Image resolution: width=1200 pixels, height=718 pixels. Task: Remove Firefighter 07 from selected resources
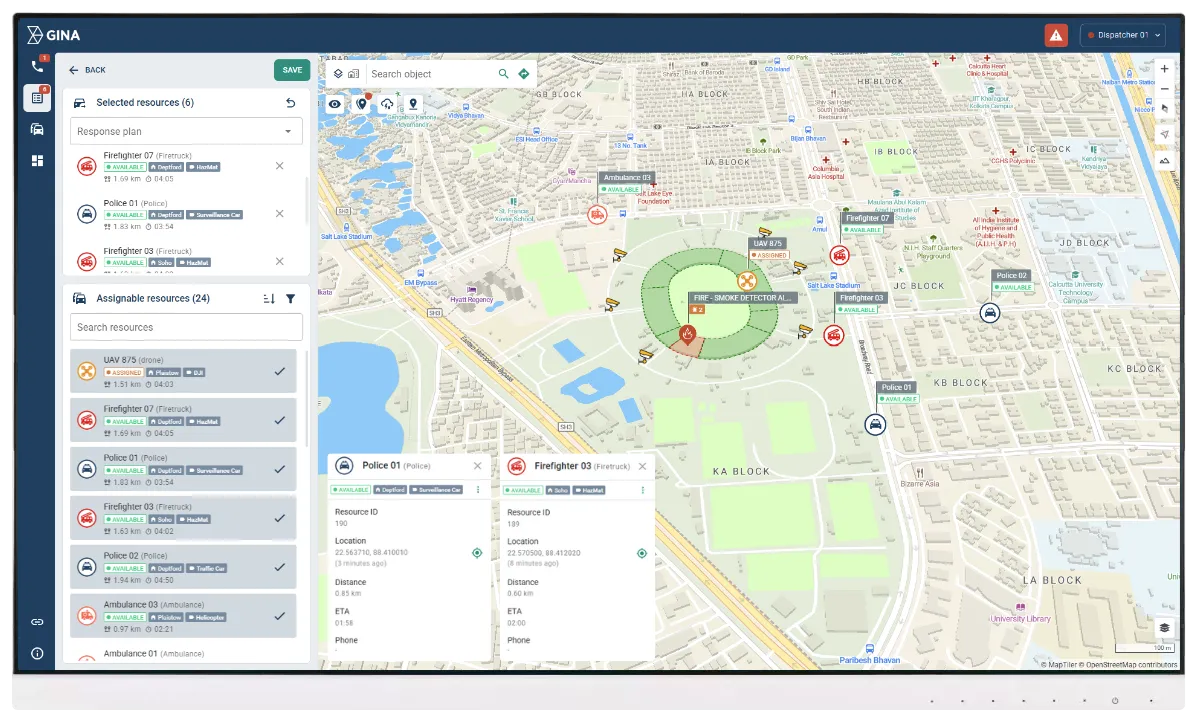279,165
